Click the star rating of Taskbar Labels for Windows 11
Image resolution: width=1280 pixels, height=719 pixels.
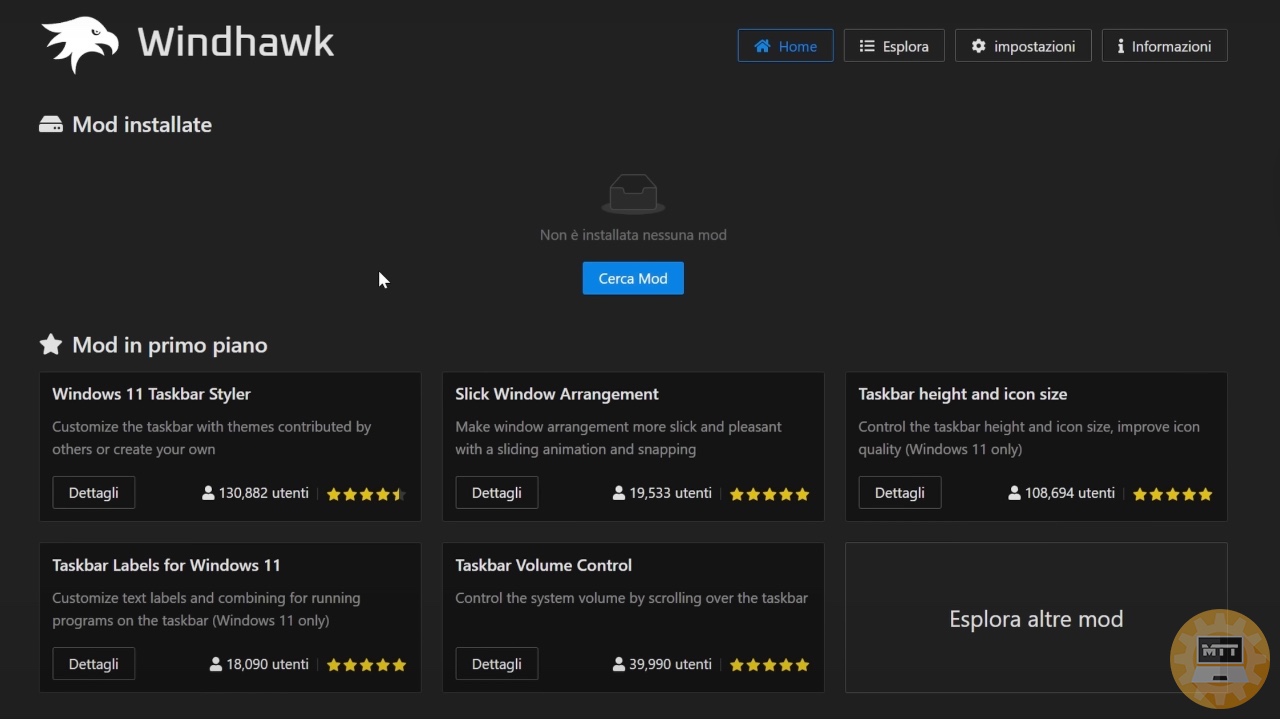click(x=366, y=665)
